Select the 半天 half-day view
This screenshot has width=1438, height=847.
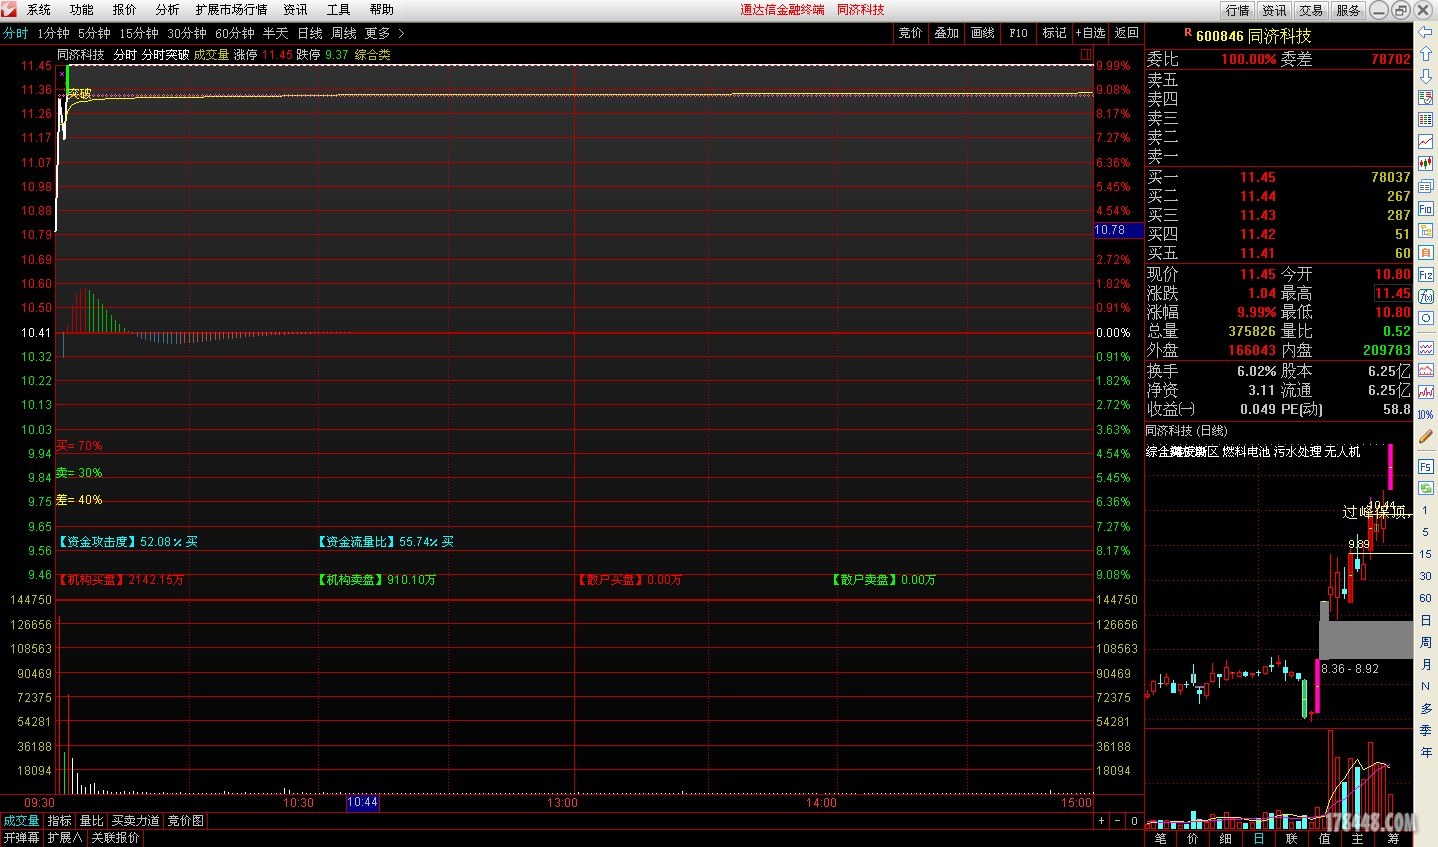coord(276,33)
